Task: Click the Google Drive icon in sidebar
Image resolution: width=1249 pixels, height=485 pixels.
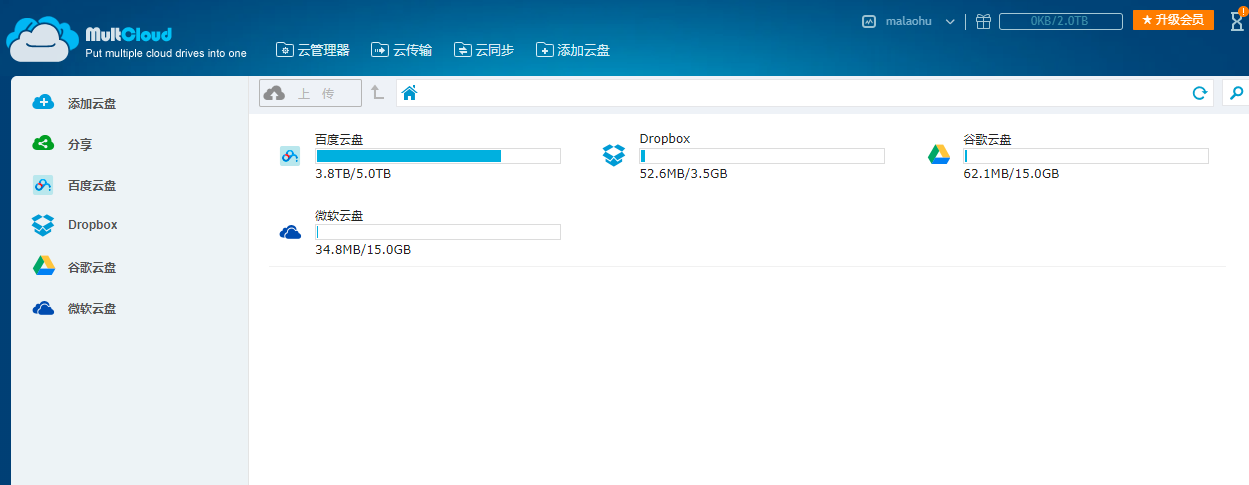Action: 43,266
